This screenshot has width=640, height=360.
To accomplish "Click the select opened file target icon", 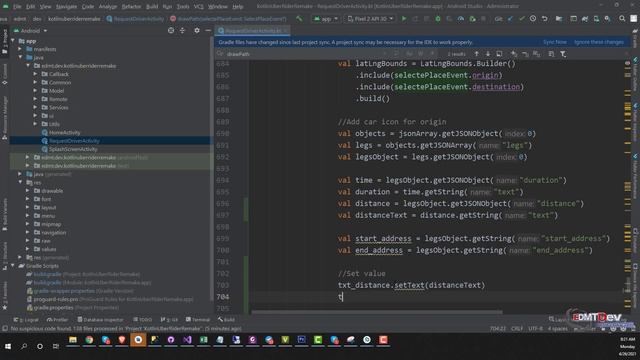I will click(171, 31).
